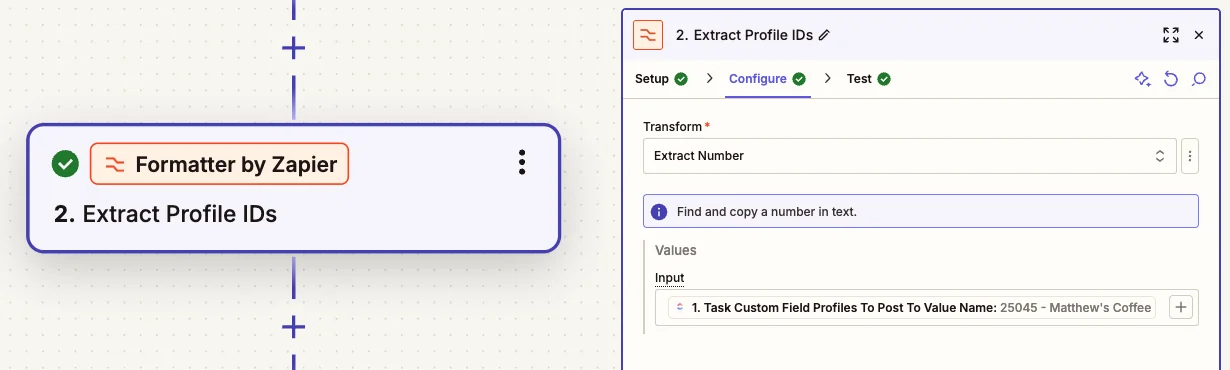Click the refresh fields icon
Viewport: 1230px width, 370px height.
(x=1171, y=79)
